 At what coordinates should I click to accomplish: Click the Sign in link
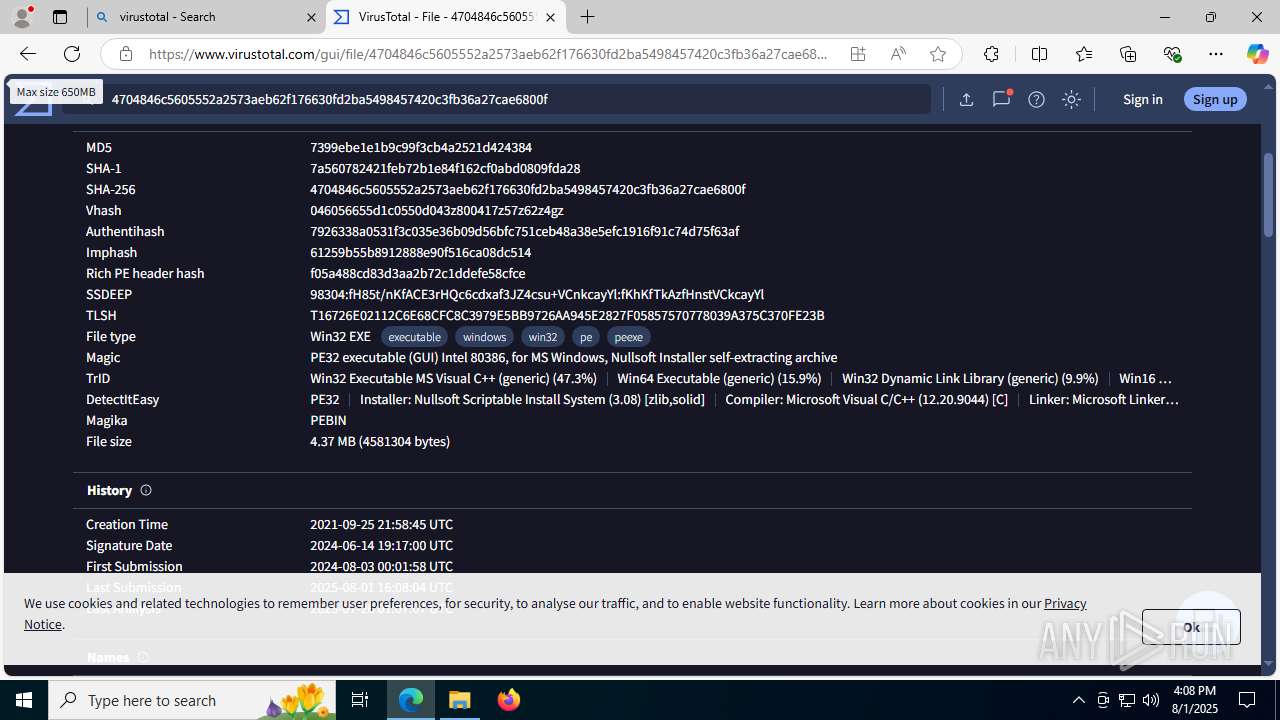point(1142,99)
